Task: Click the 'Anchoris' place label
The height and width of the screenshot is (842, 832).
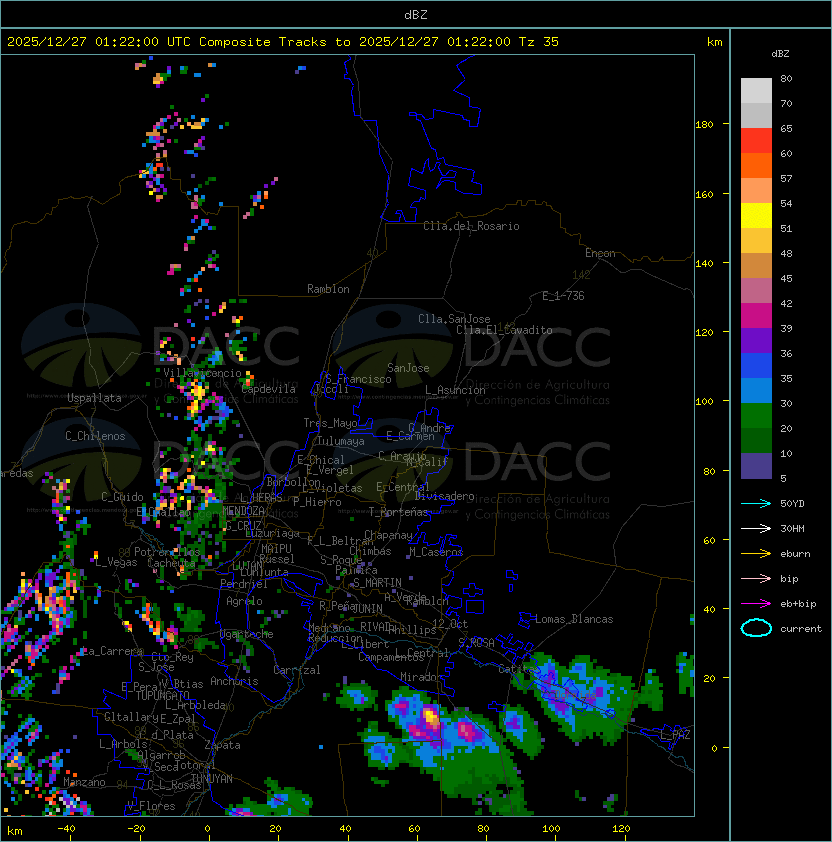Action: coord(234,681)
